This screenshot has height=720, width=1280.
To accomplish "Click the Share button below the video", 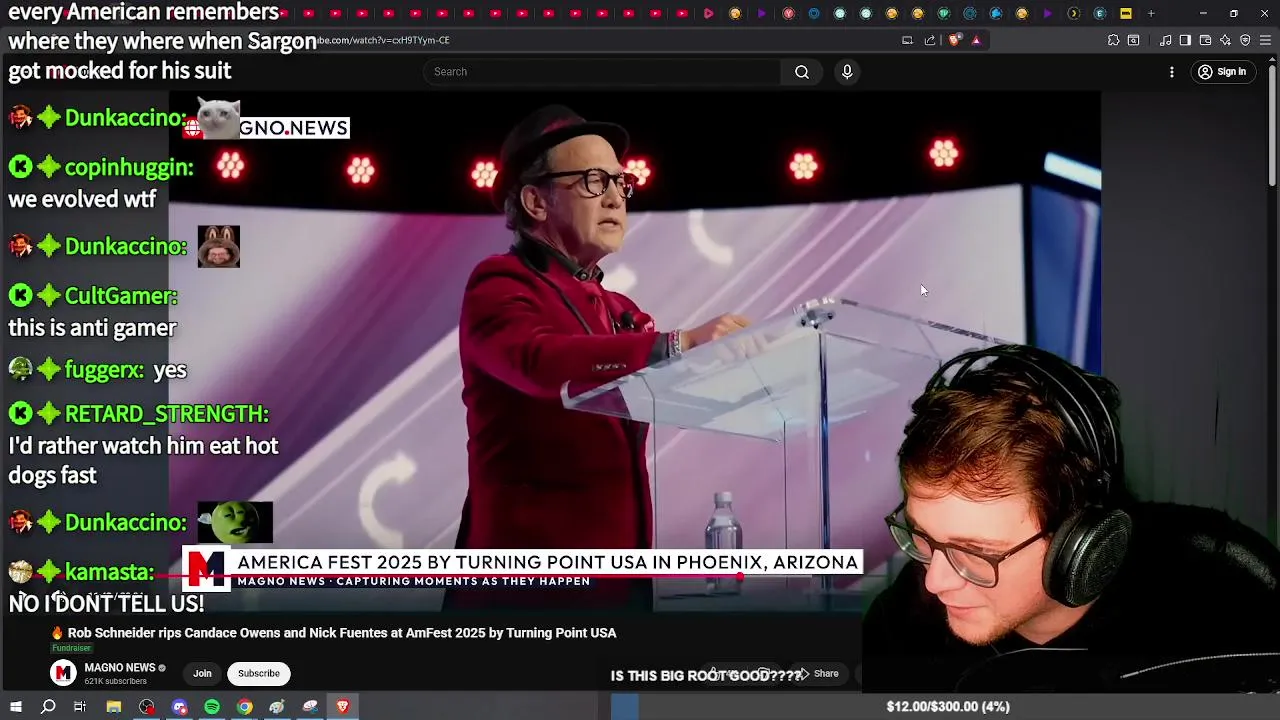I will (818, 673).
